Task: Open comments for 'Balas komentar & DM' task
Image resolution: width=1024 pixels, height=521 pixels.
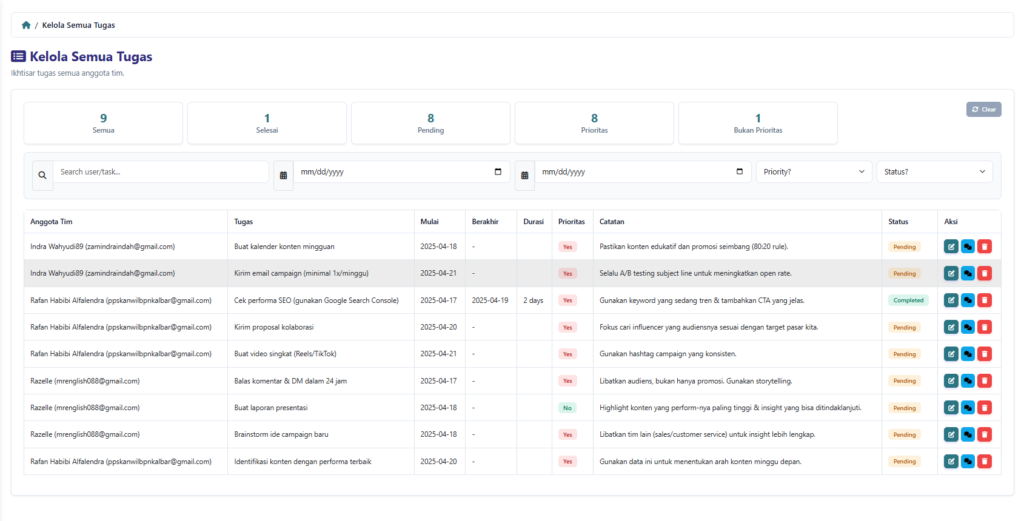Action: (x=968, y=381)
